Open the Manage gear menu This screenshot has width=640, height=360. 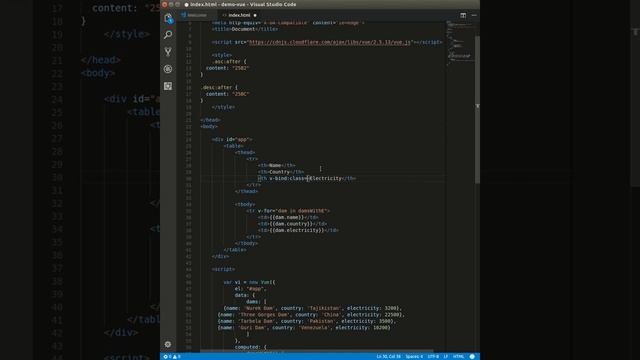168,344
